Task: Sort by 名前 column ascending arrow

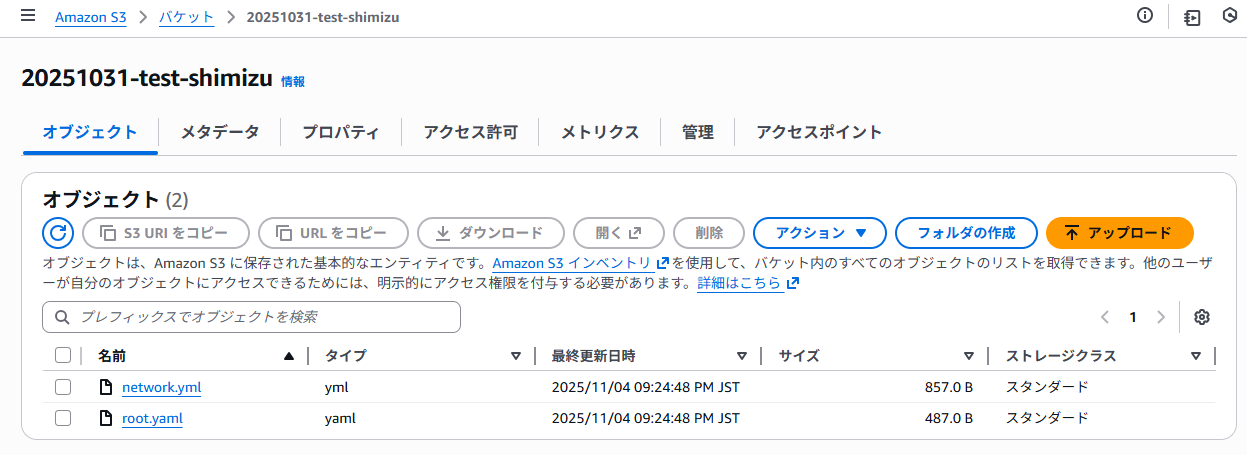Action: (289, 356)
